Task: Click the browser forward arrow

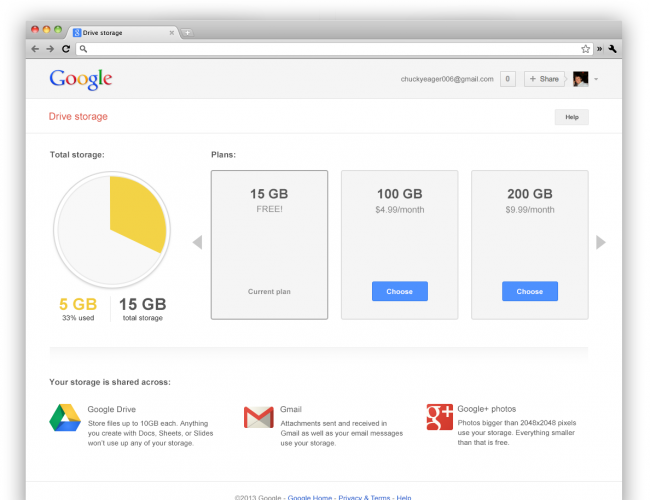Action: [x=50, y=49]
